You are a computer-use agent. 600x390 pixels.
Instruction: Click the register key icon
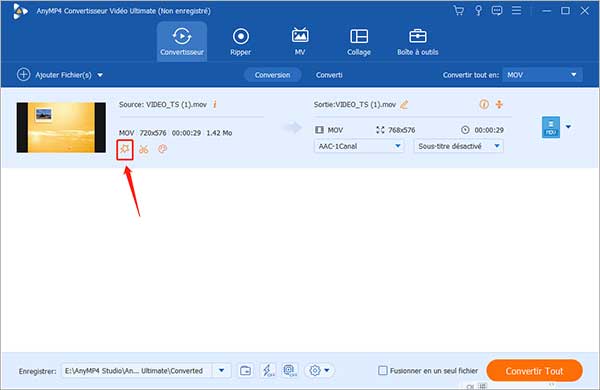(478, 11)
